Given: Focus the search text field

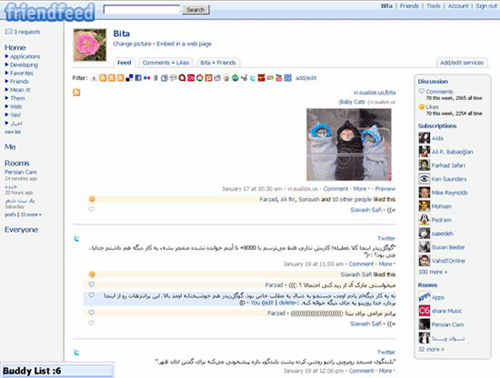Looking at the screenshot, I should [142, 10].
